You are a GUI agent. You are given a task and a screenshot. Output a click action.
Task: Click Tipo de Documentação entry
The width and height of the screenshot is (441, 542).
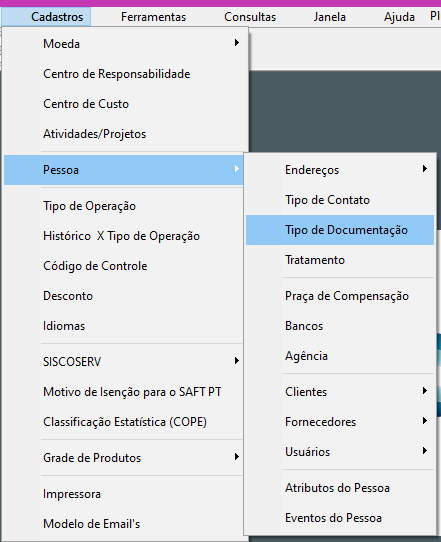(x=340, y=230)
